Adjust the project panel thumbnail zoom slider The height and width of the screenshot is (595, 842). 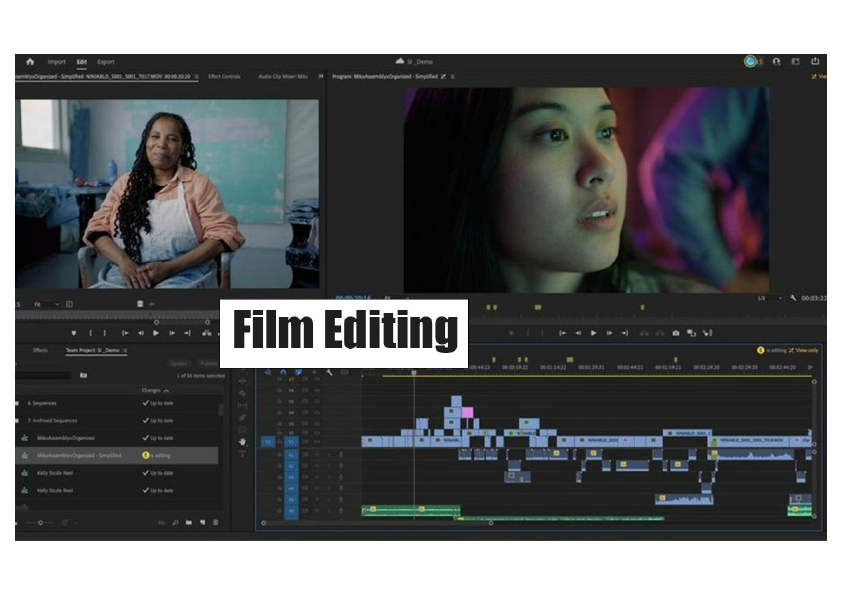(x=40, y=523)
